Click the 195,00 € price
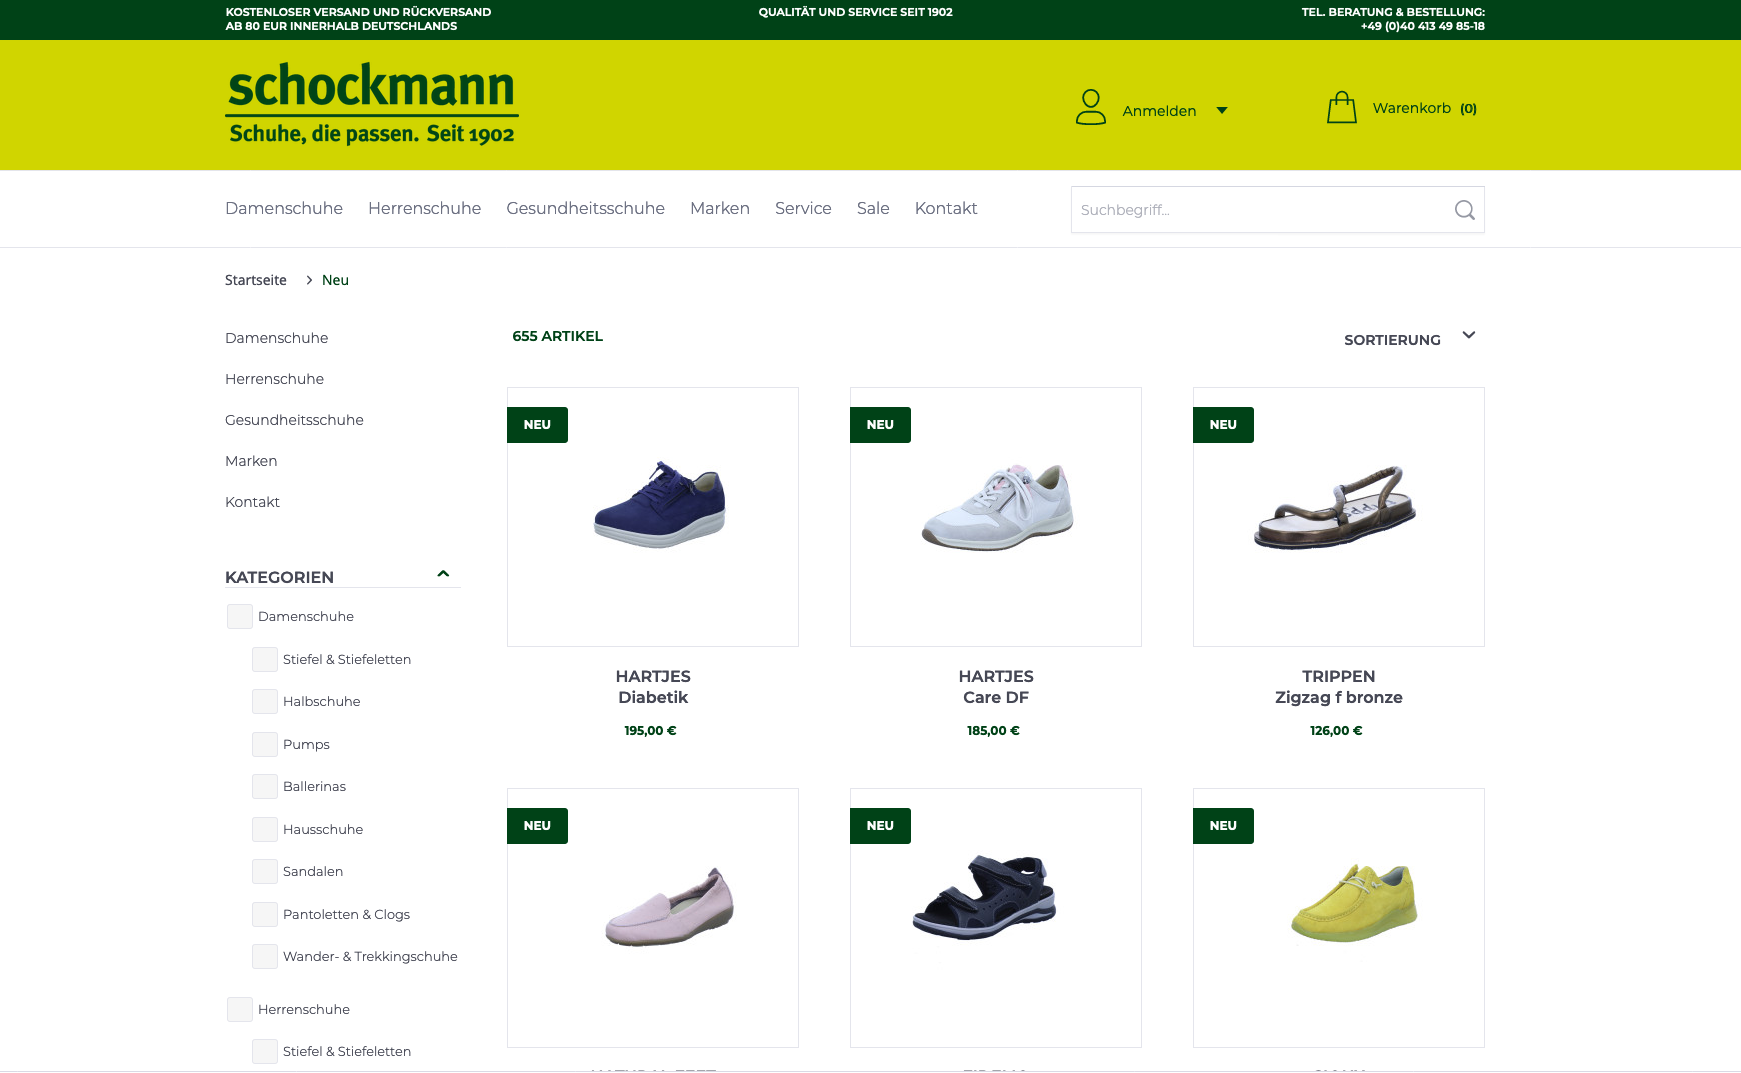 tap(651, 731)
